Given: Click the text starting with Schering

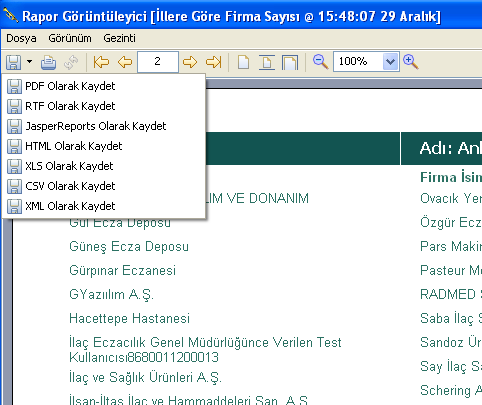Looking at the screenshot, I should (451, 391).
